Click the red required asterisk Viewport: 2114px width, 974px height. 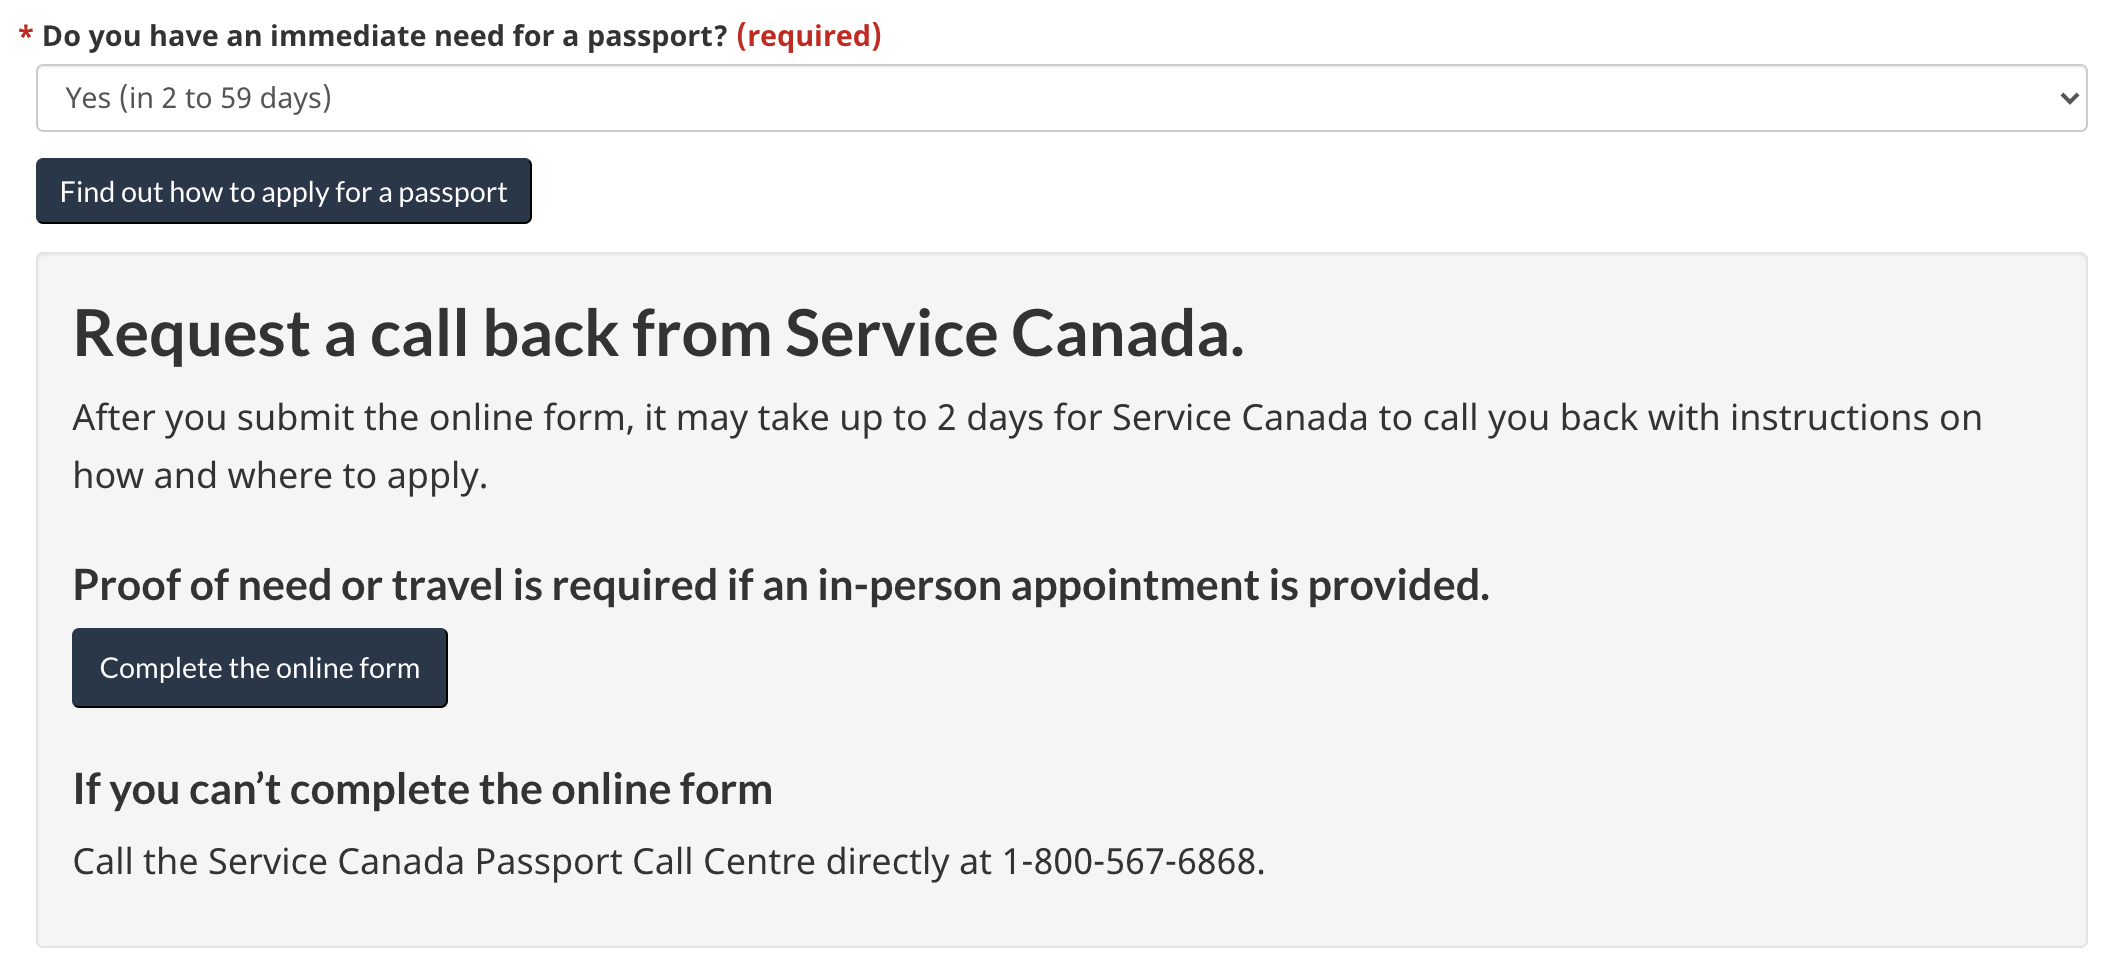25,36
